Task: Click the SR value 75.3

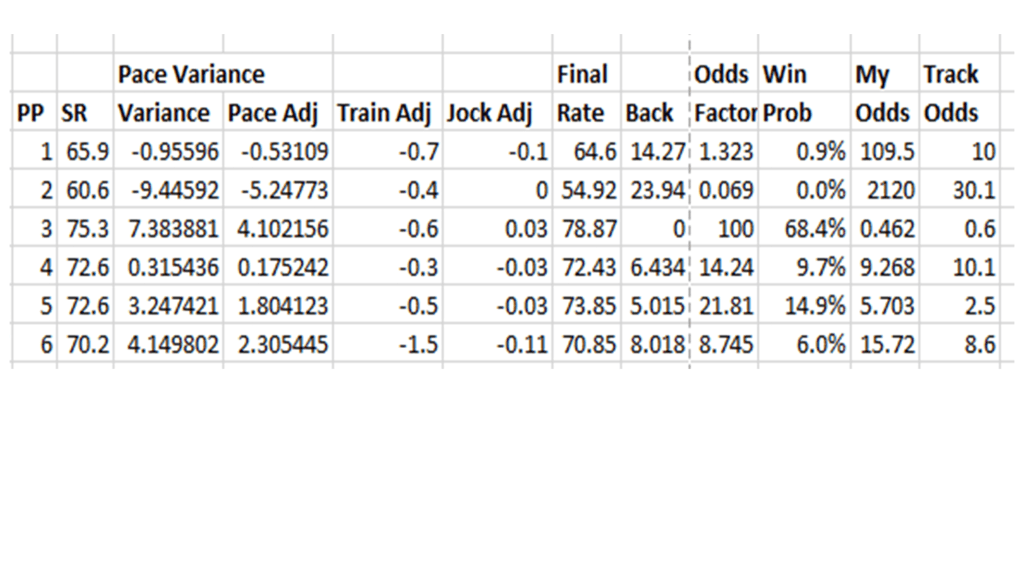Action: click(x=87, y=229)
